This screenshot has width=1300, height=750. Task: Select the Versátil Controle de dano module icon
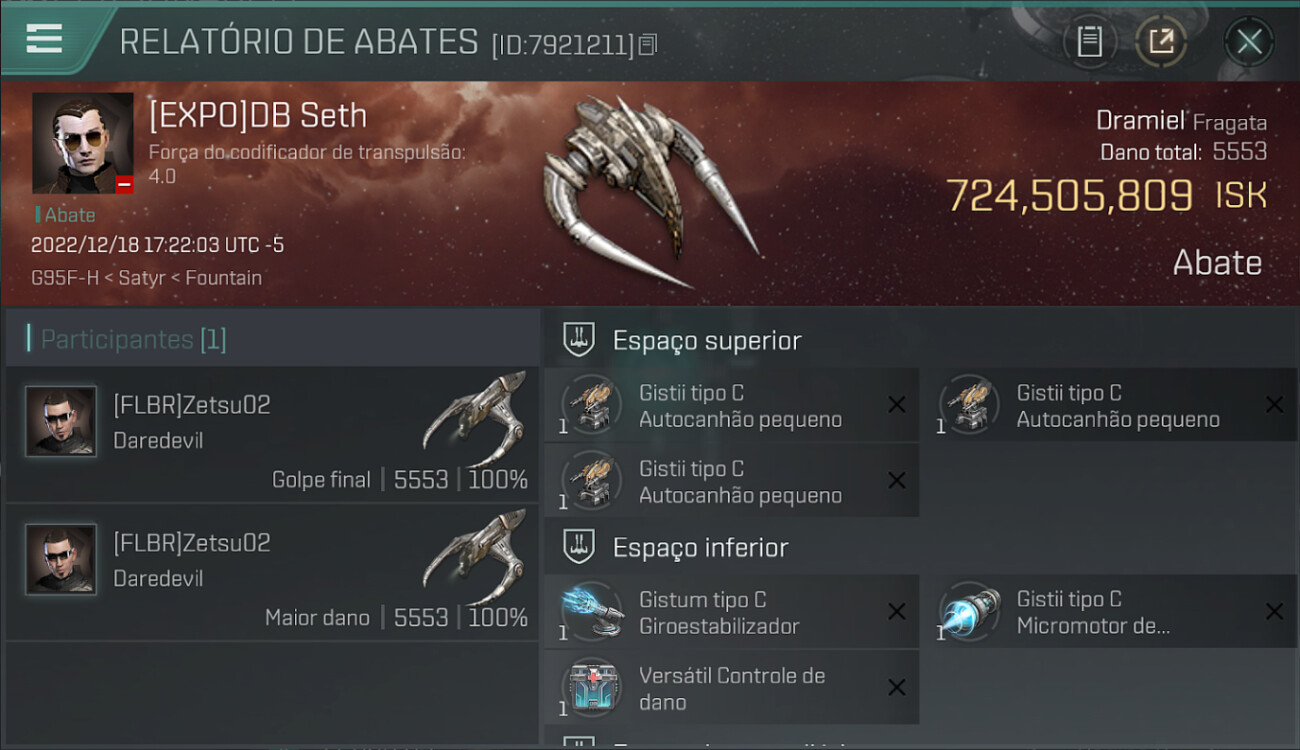click(592, 688)
